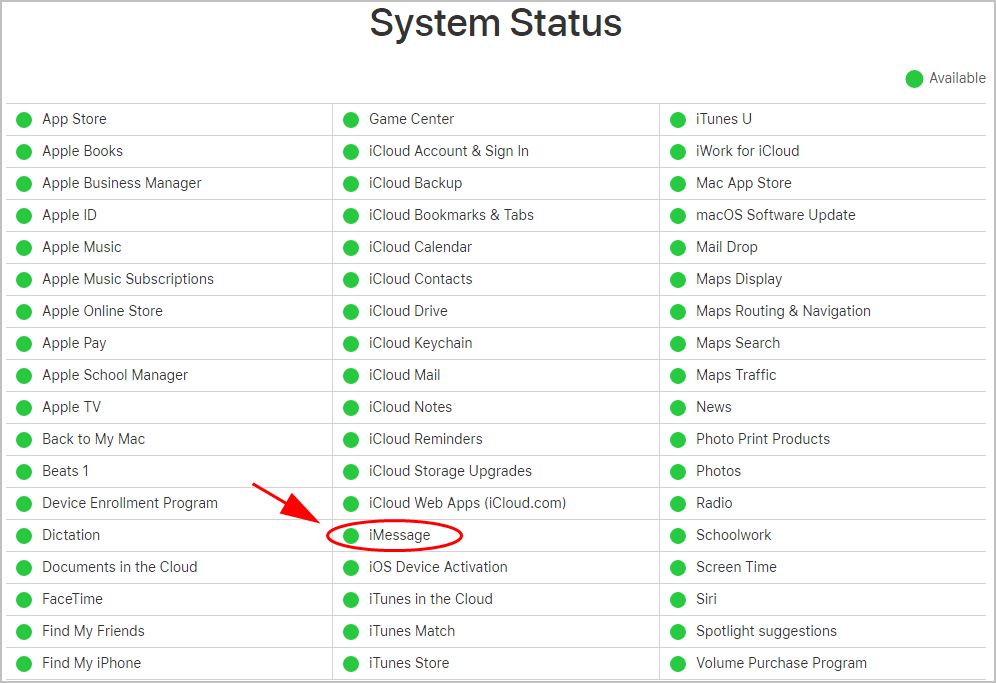Screen dimensions: 996x683
Task: Click the green status dot beside iTunes Store
Action: click(351, 664)
